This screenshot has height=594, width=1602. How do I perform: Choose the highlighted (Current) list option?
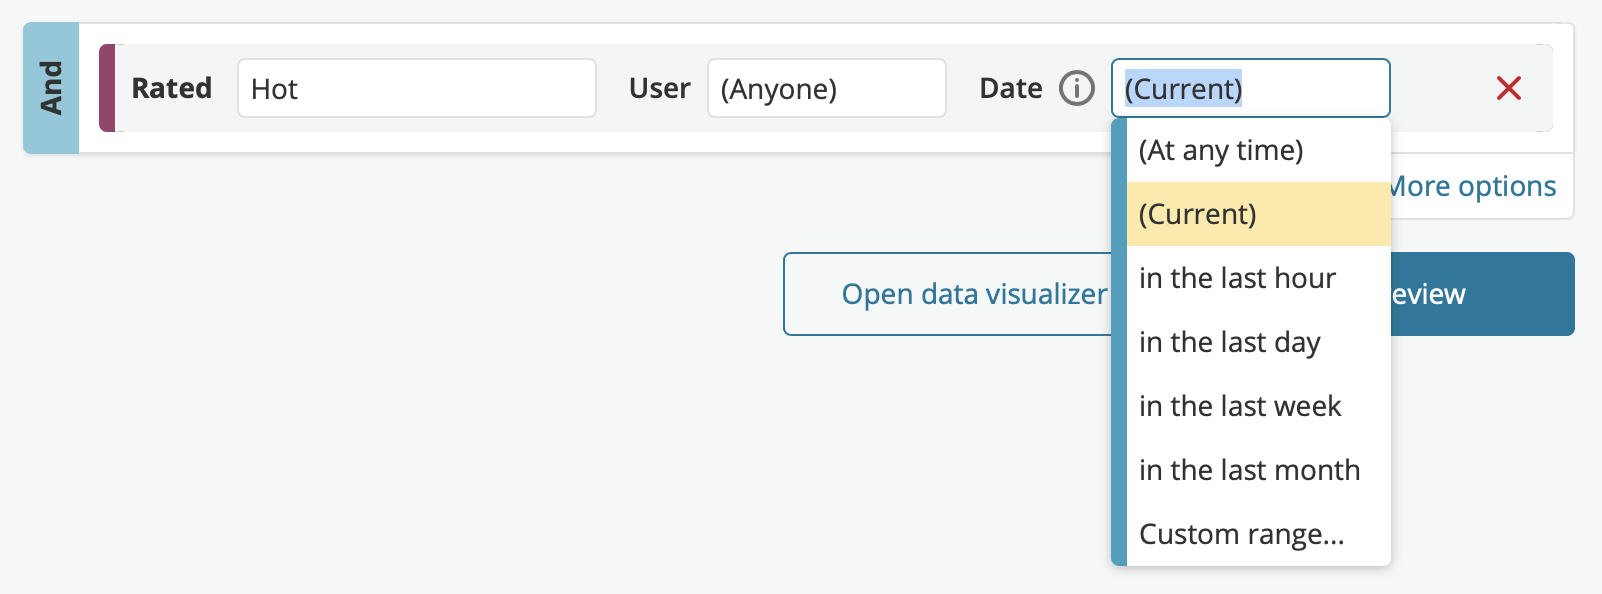[1259, 214]
